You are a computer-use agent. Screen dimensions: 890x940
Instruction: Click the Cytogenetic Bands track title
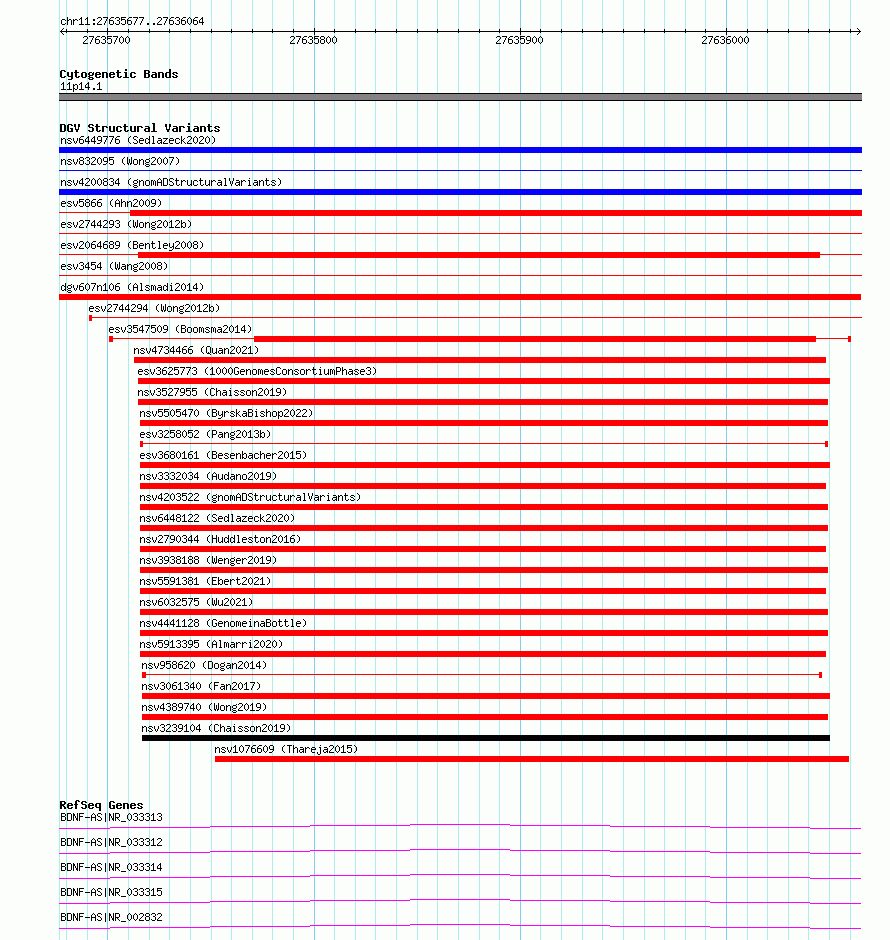(119, 74)
